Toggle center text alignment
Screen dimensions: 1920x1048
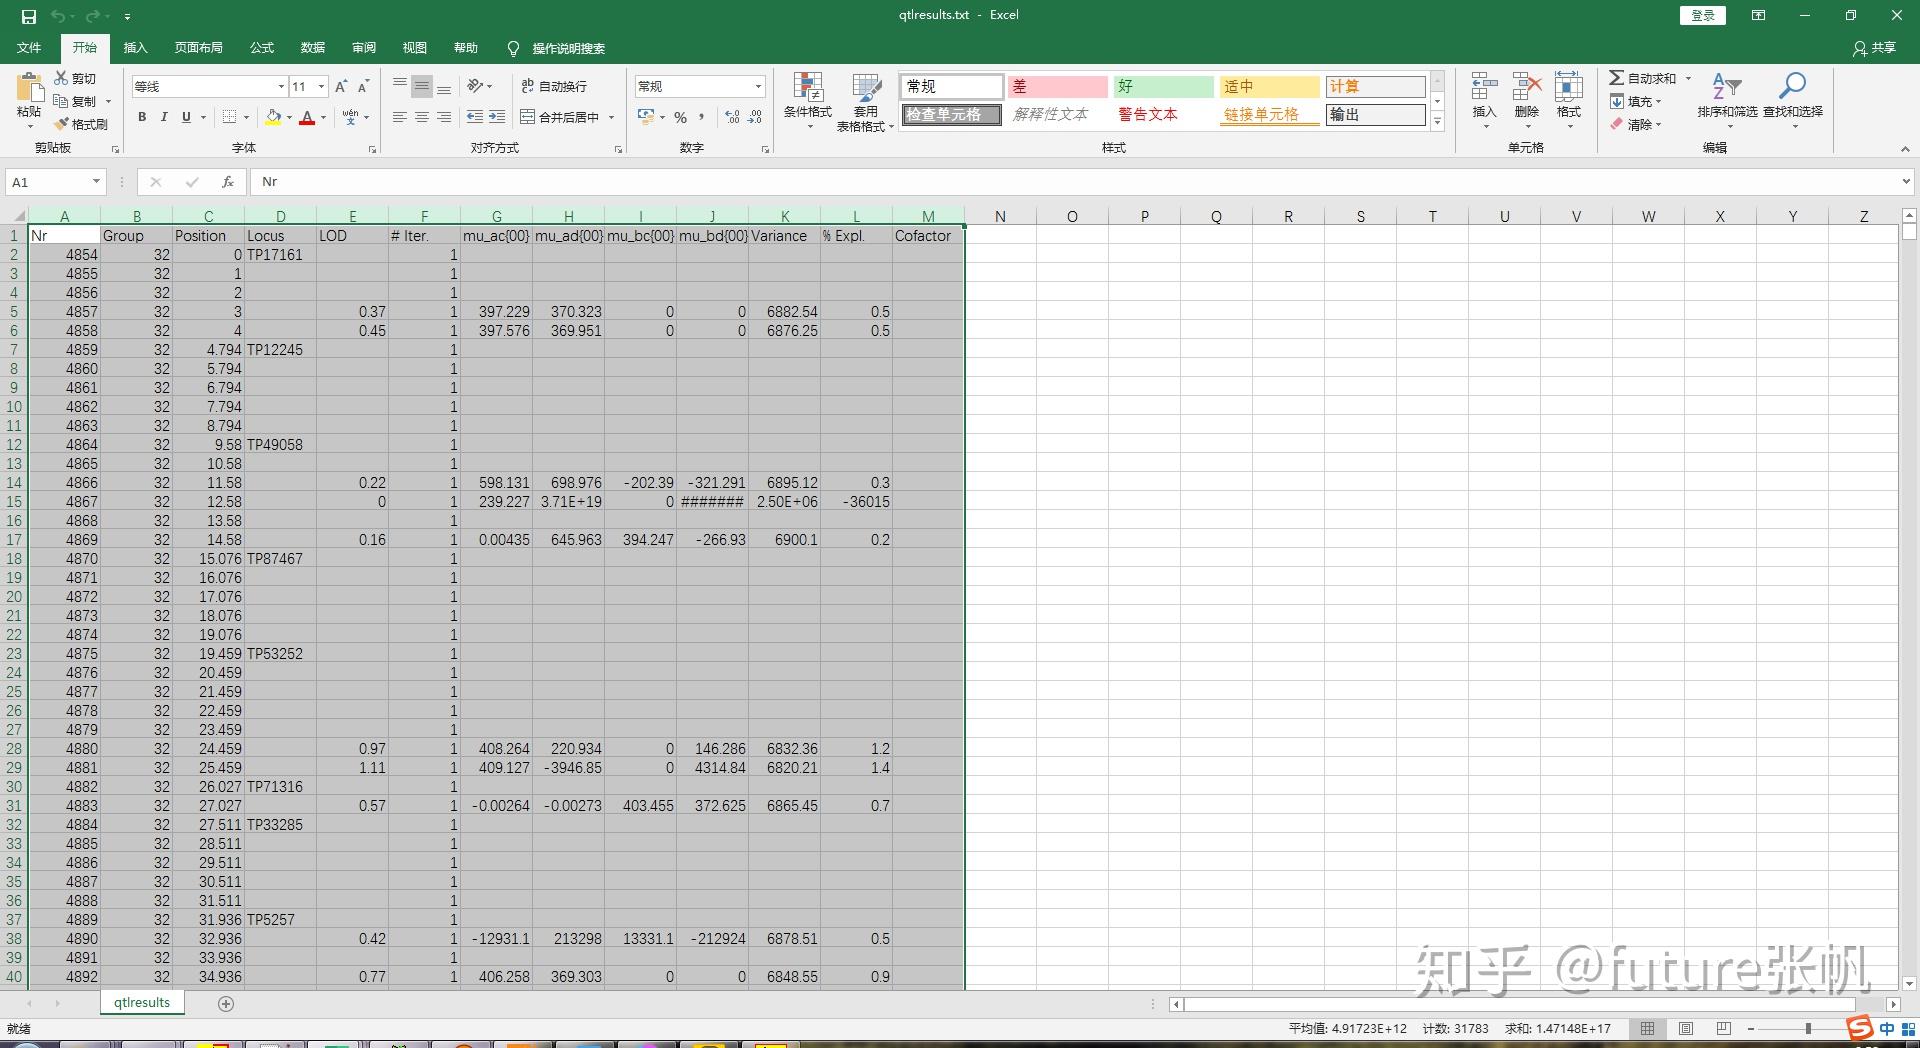coord(422,117)
